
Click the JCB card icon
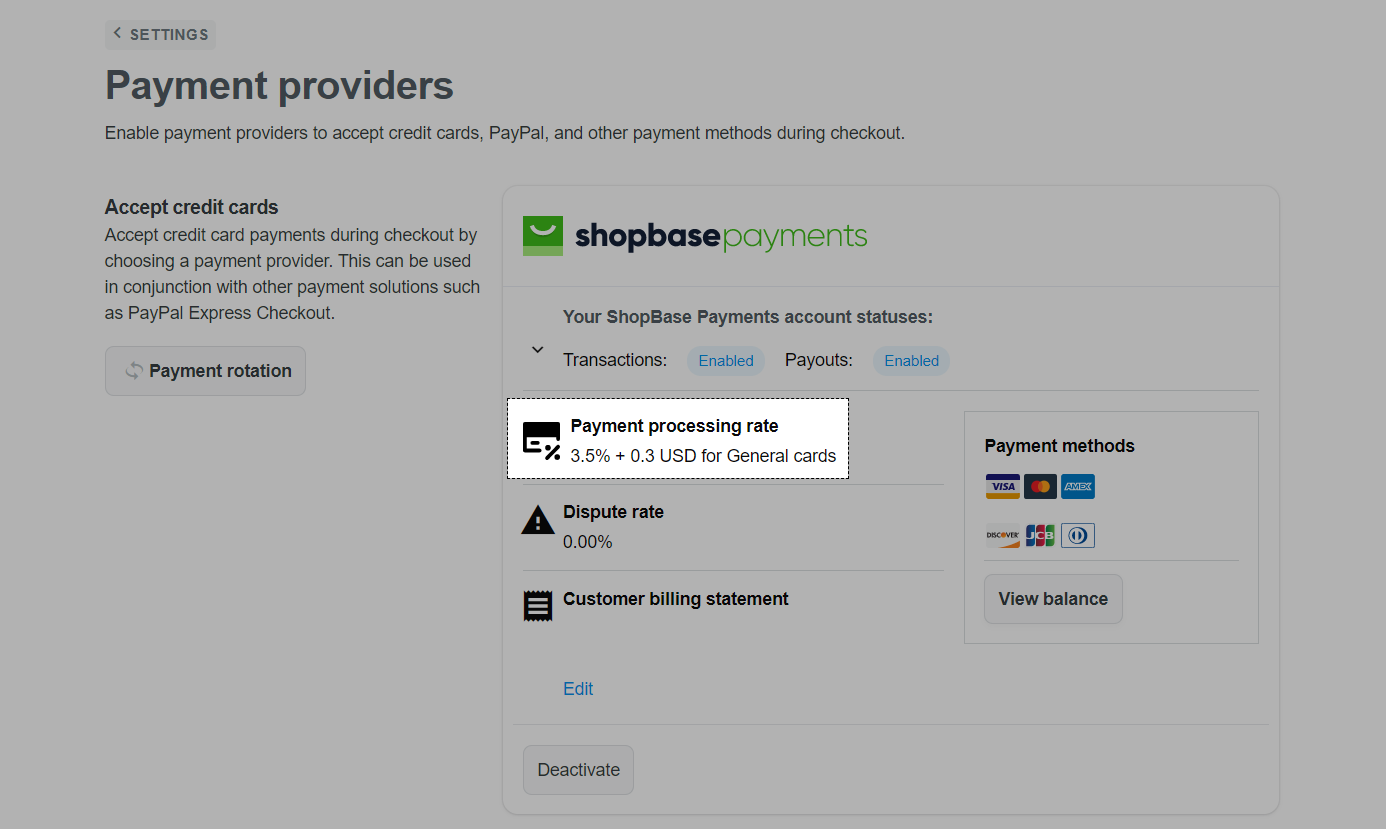[x=1040, y=536]
